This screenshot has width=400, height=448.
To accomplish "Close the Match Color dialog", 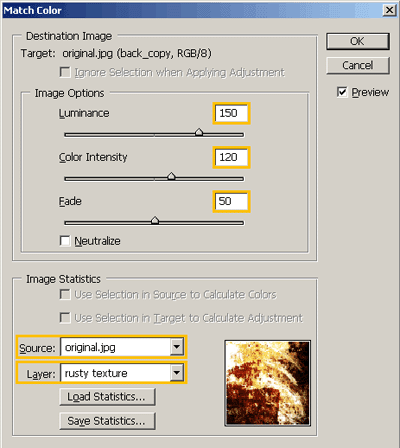I will [x=389, y=10].
